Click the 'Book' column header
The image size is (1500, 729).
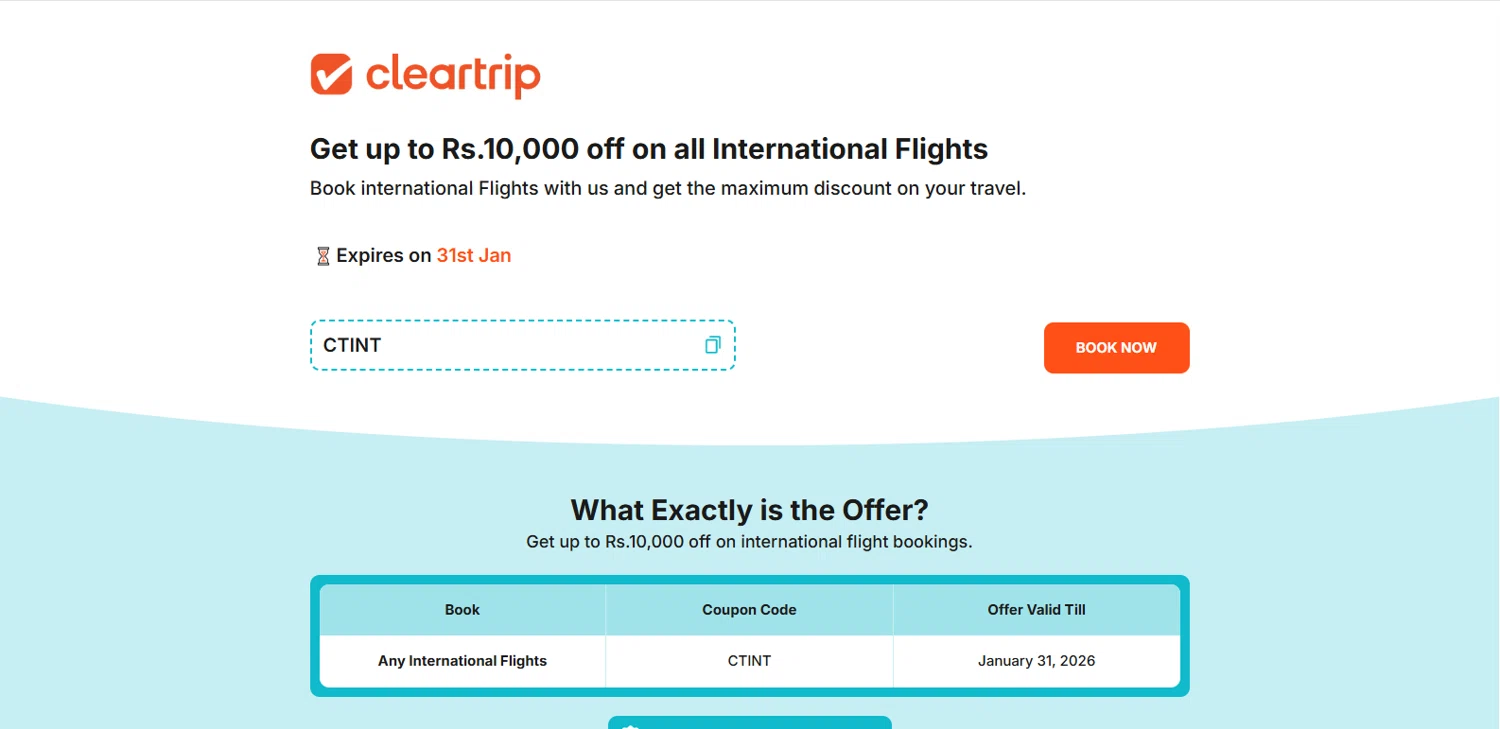[x=462, y=610]
